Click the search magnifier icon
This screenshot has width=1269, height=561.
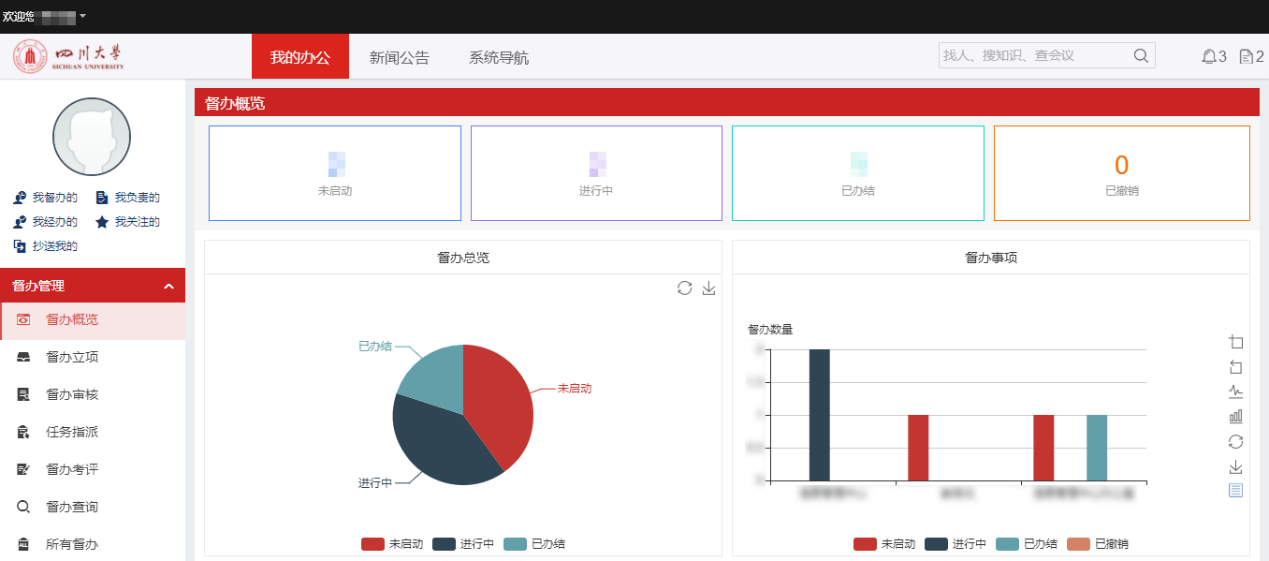pos(1140,56)
